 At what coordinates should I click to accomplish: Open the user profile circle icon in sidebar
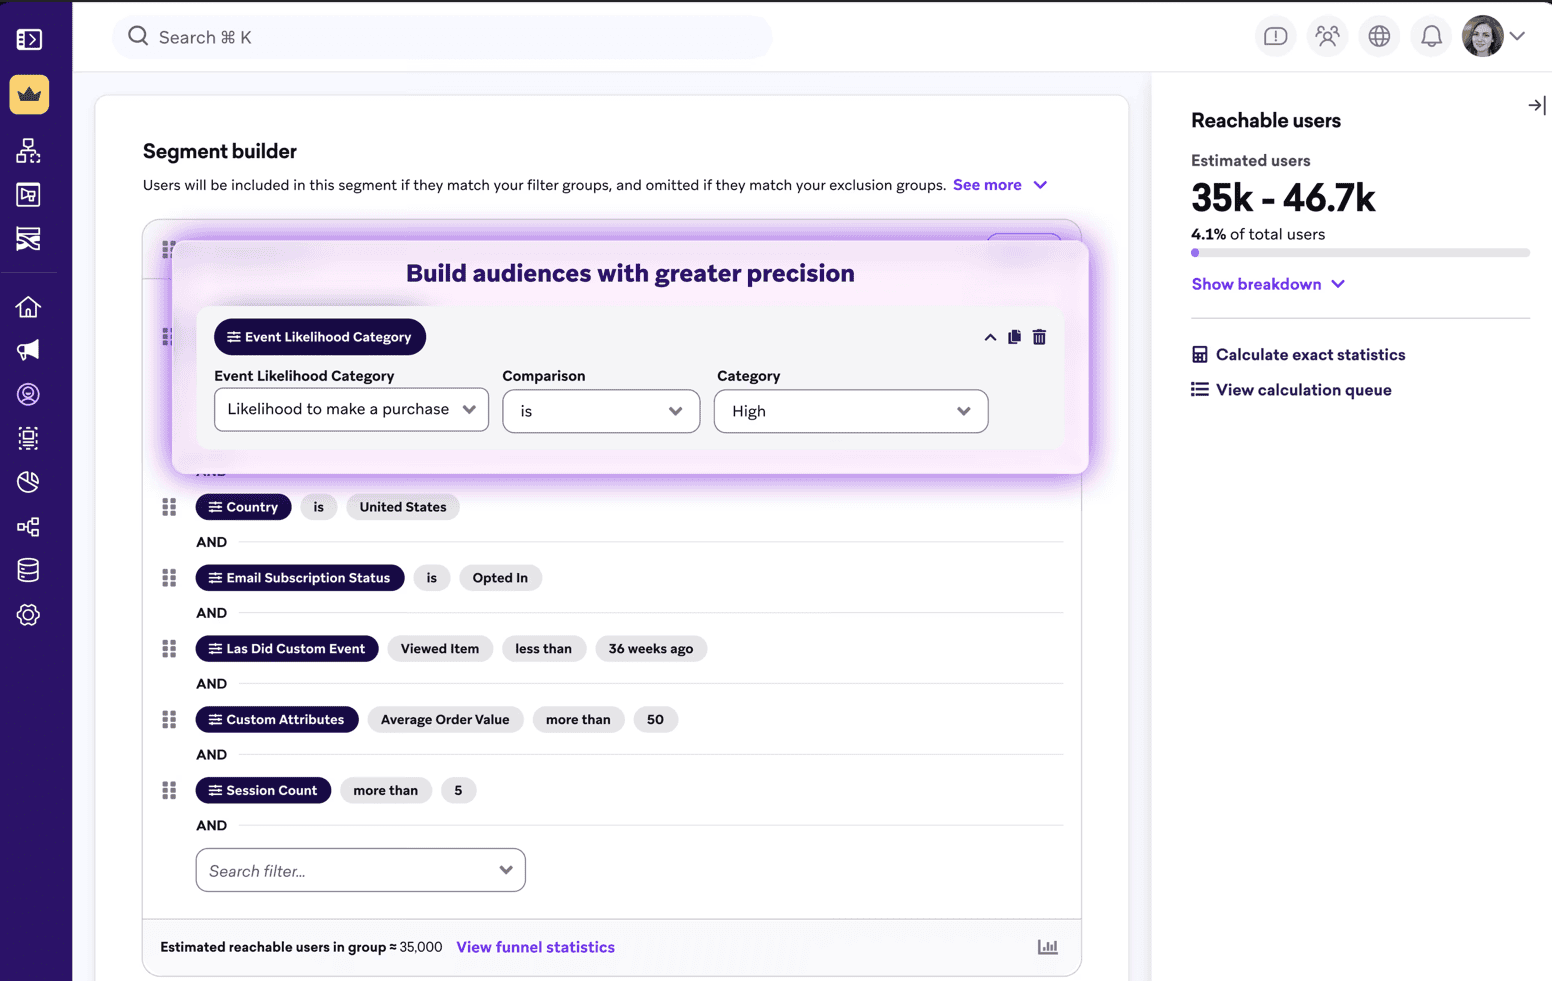(28, 394)
